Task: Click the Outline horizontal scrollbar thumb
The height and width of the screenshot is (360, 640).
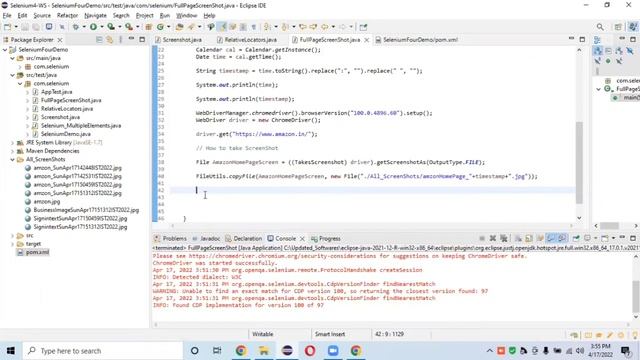Action: [610, 226]
